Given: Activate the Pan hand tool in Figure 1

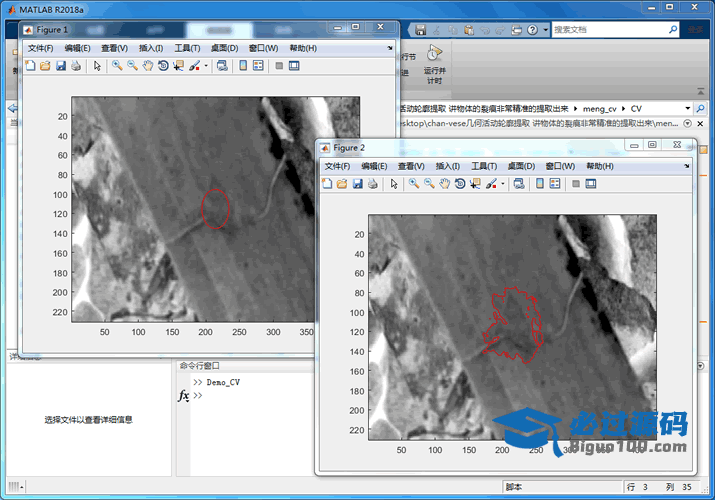Looking at the screenshot, I should (x=147, y=66).
